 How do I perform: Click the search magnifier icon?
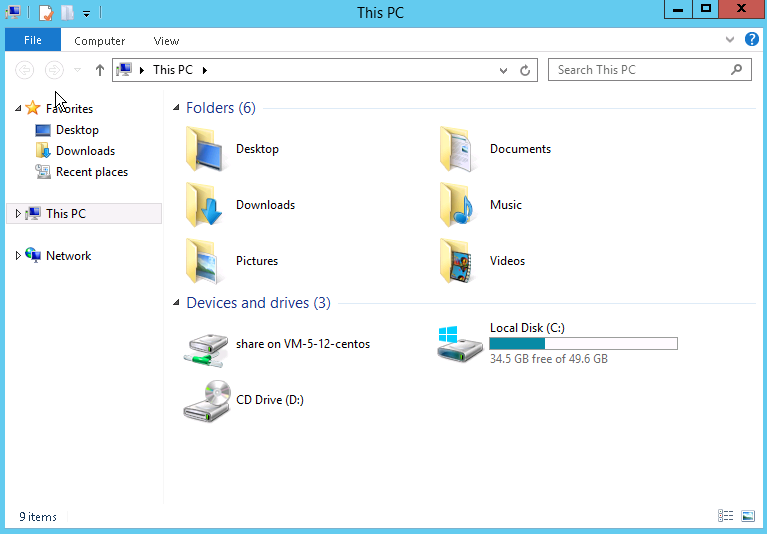click(737, 69)
